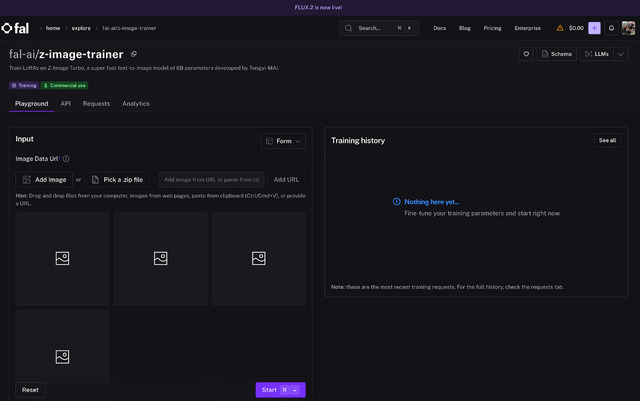Click the heart favorite icon
The image size is (640, 401).
[526, 54]
